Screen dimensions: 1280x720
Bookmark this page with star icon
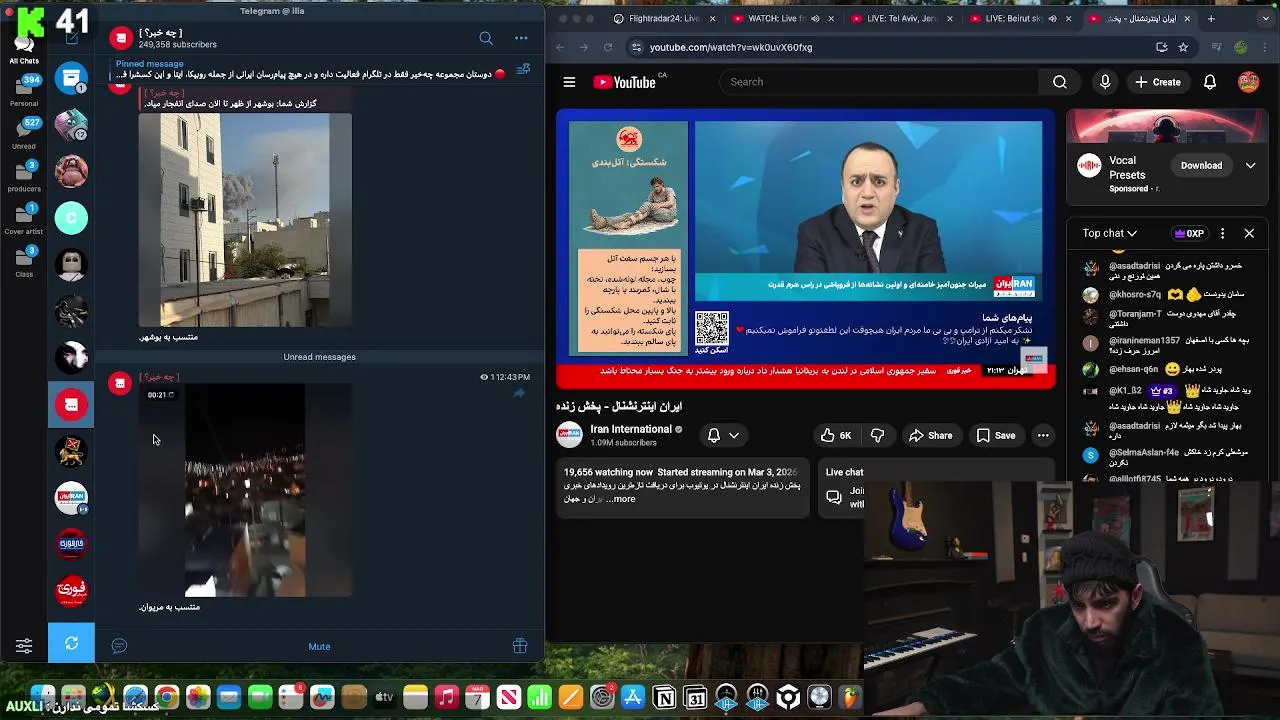1183,47
